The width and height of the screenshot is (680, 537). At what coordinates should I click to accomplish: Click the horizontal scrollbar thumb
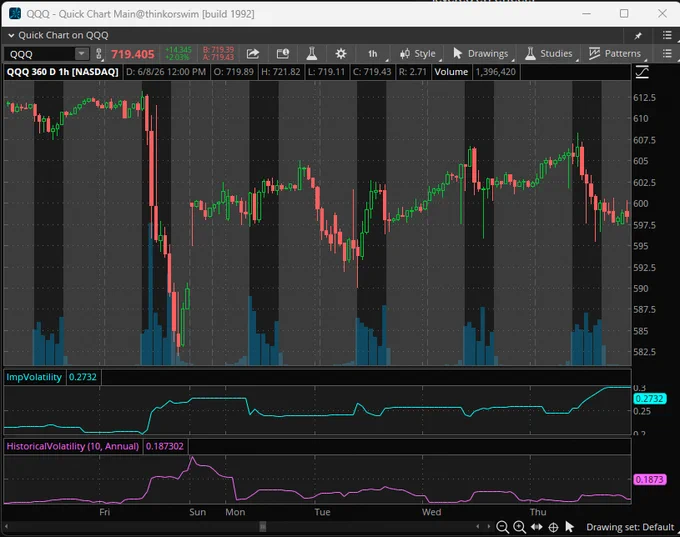coord(263,527)
